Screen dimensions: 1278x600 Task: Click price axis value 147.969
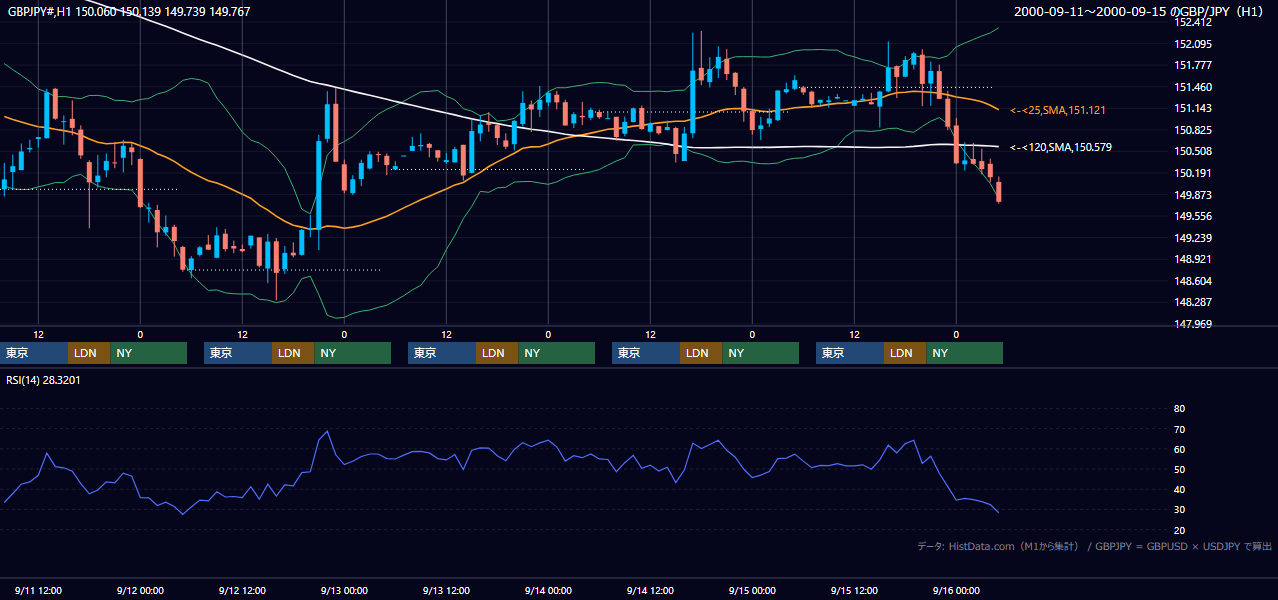[1194, 324]
